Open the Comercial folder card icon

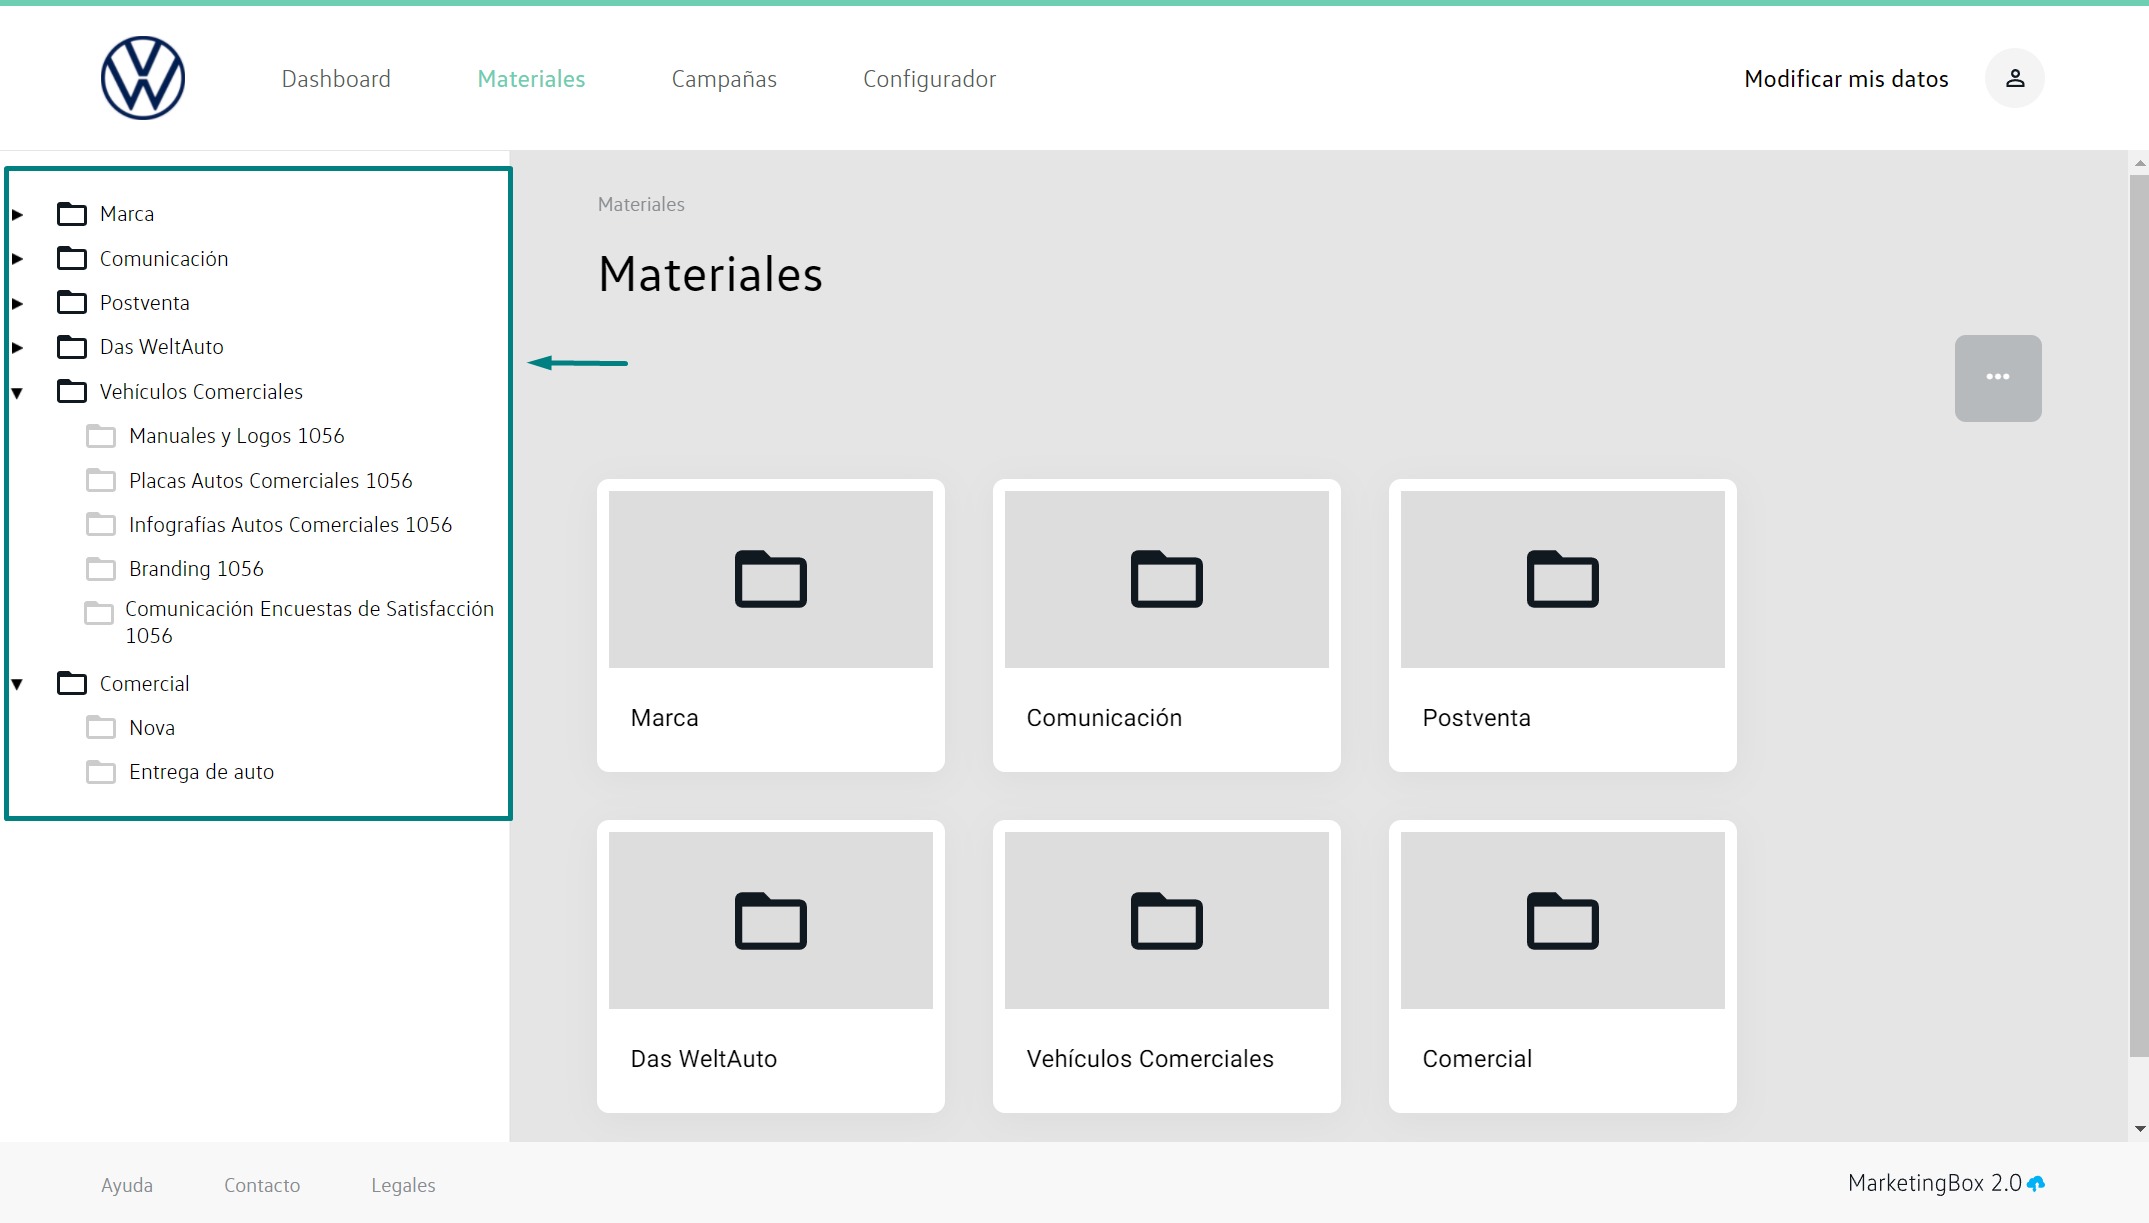pos(1562,920)
